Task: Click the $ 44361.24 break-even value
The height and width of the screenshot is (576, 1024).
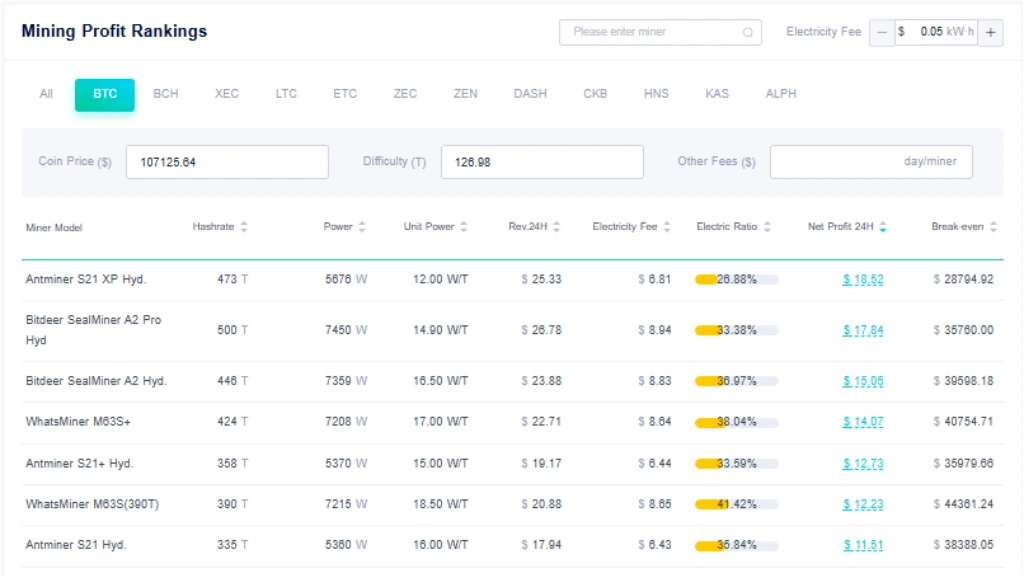Action: 963,504
